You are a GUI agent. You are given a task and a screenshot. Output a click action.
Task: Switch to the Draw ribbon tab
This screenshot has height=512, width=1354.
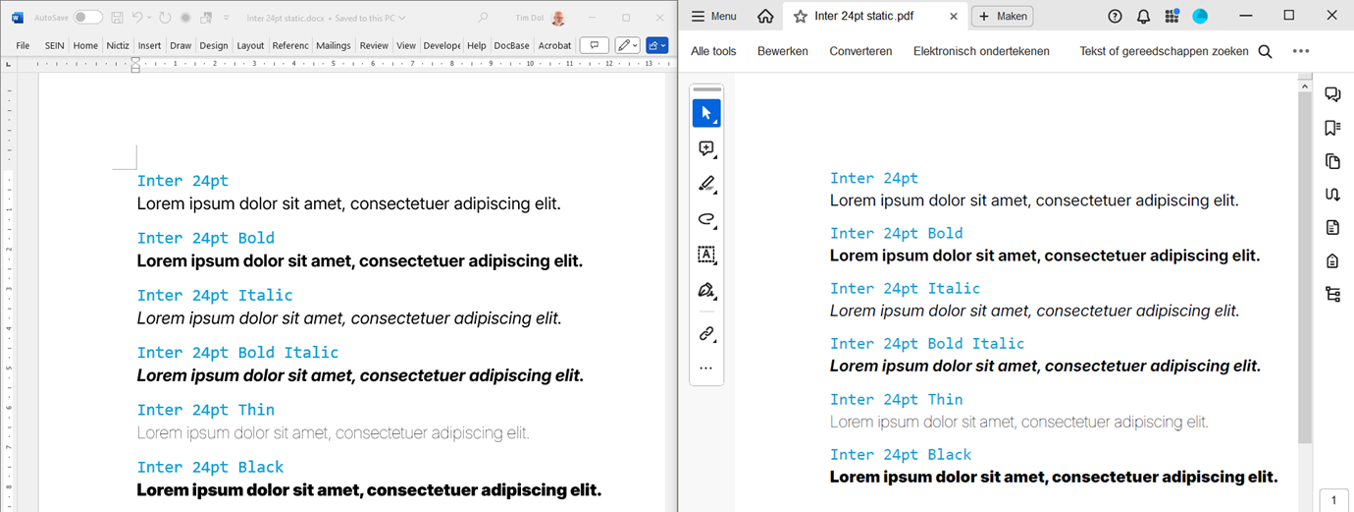click(180, 45)
